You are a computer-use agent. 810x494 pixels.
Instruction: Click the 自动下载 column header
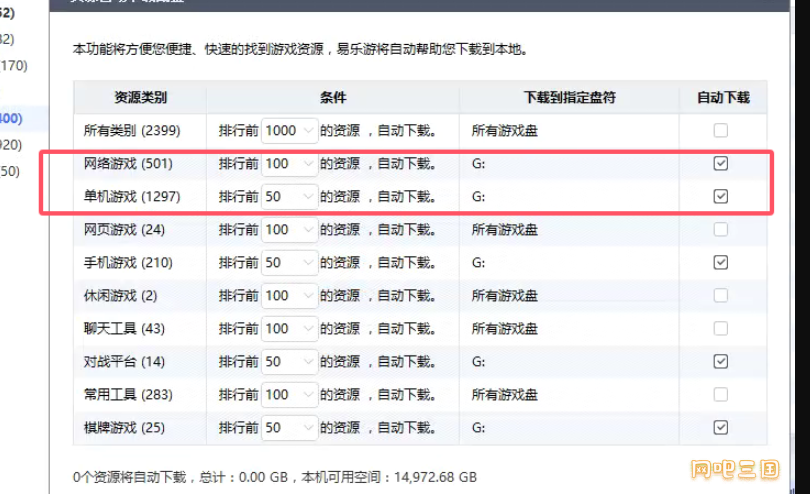tap(722, 98)
